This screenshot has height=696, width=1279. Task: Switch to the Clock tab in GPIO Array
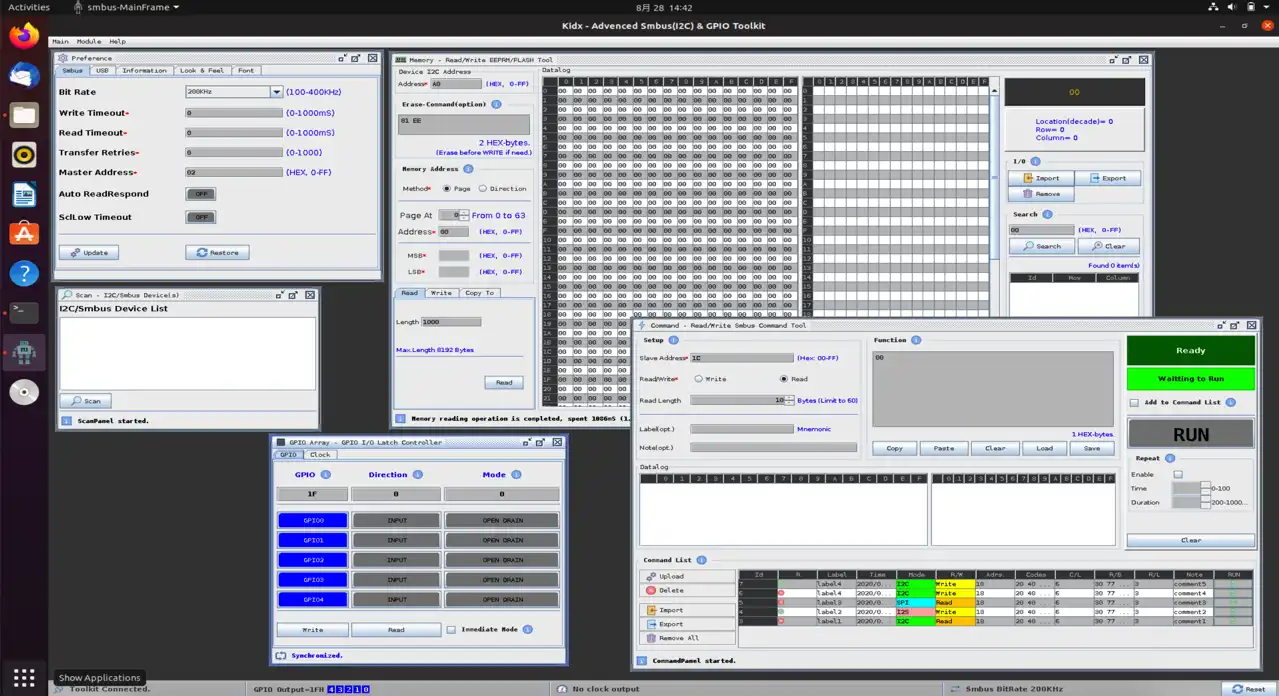(x=319, y=455)
